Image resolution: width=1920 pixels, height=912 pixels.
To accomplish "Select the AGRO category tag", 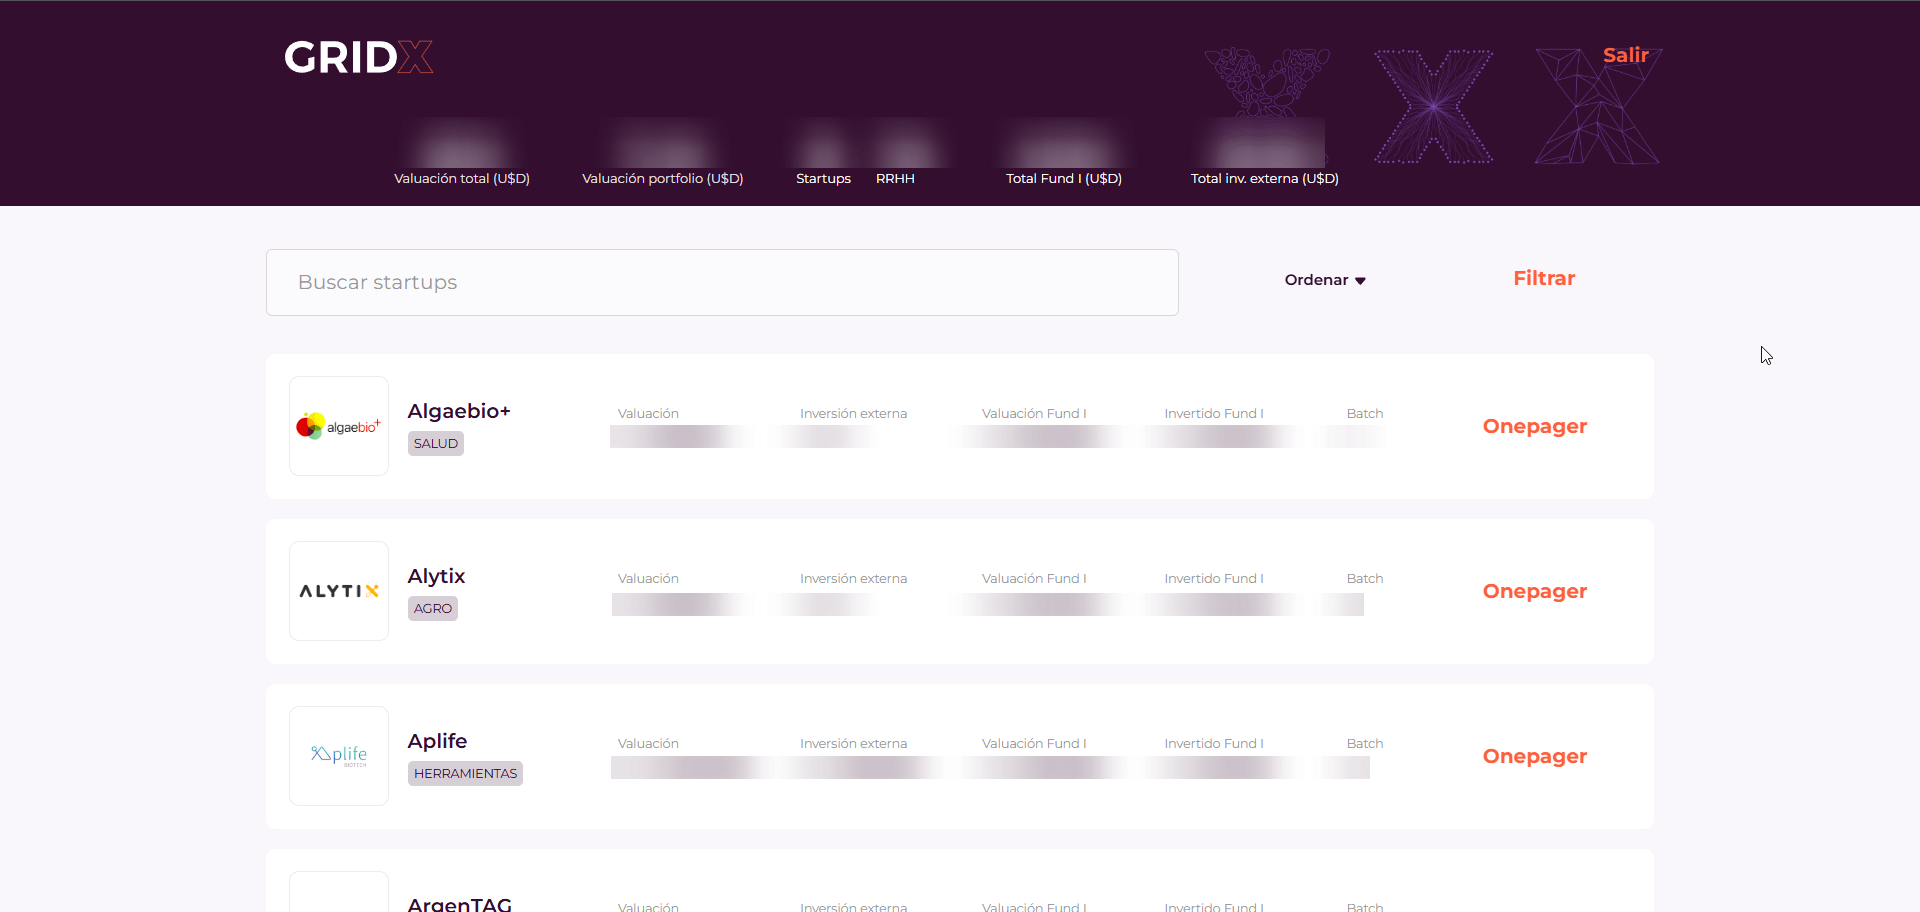I will pyautogui.click(x=432, y=607).
